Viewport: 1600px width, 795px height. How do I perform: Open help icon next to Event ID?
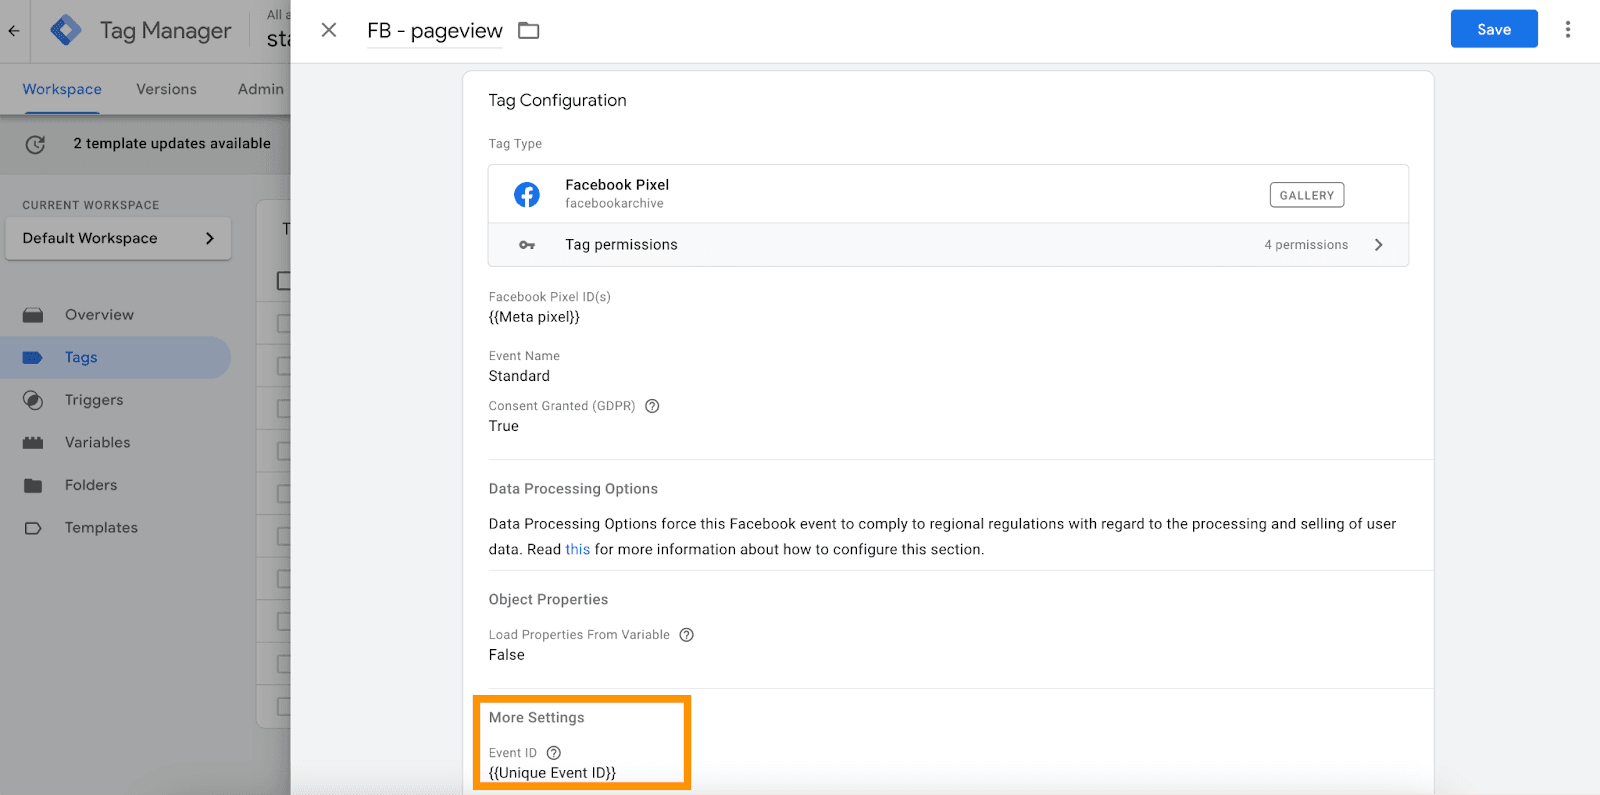[x=554, y=753]
